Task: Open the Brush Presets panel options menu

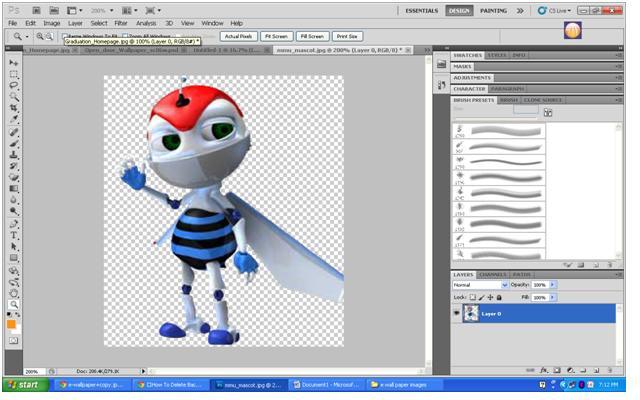Action: [619, 100]
